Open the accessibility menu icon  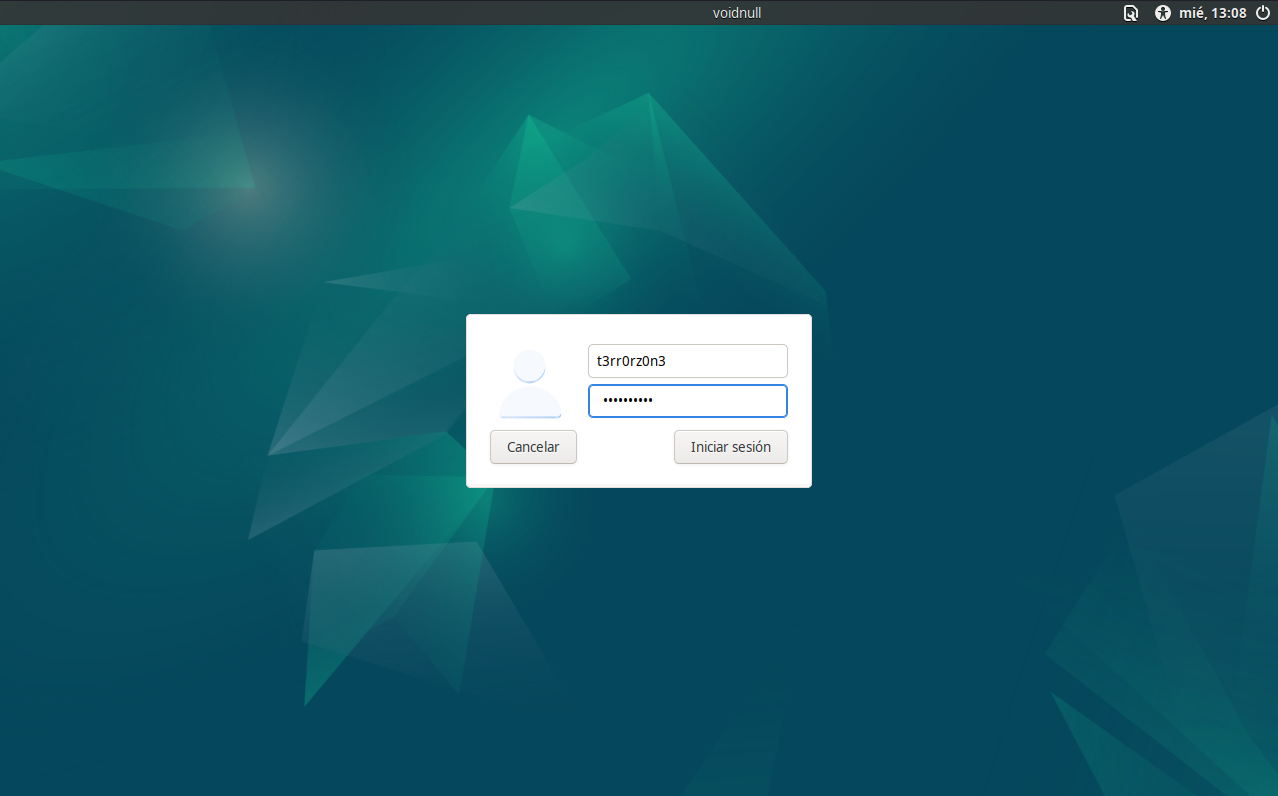point(1162,13)
